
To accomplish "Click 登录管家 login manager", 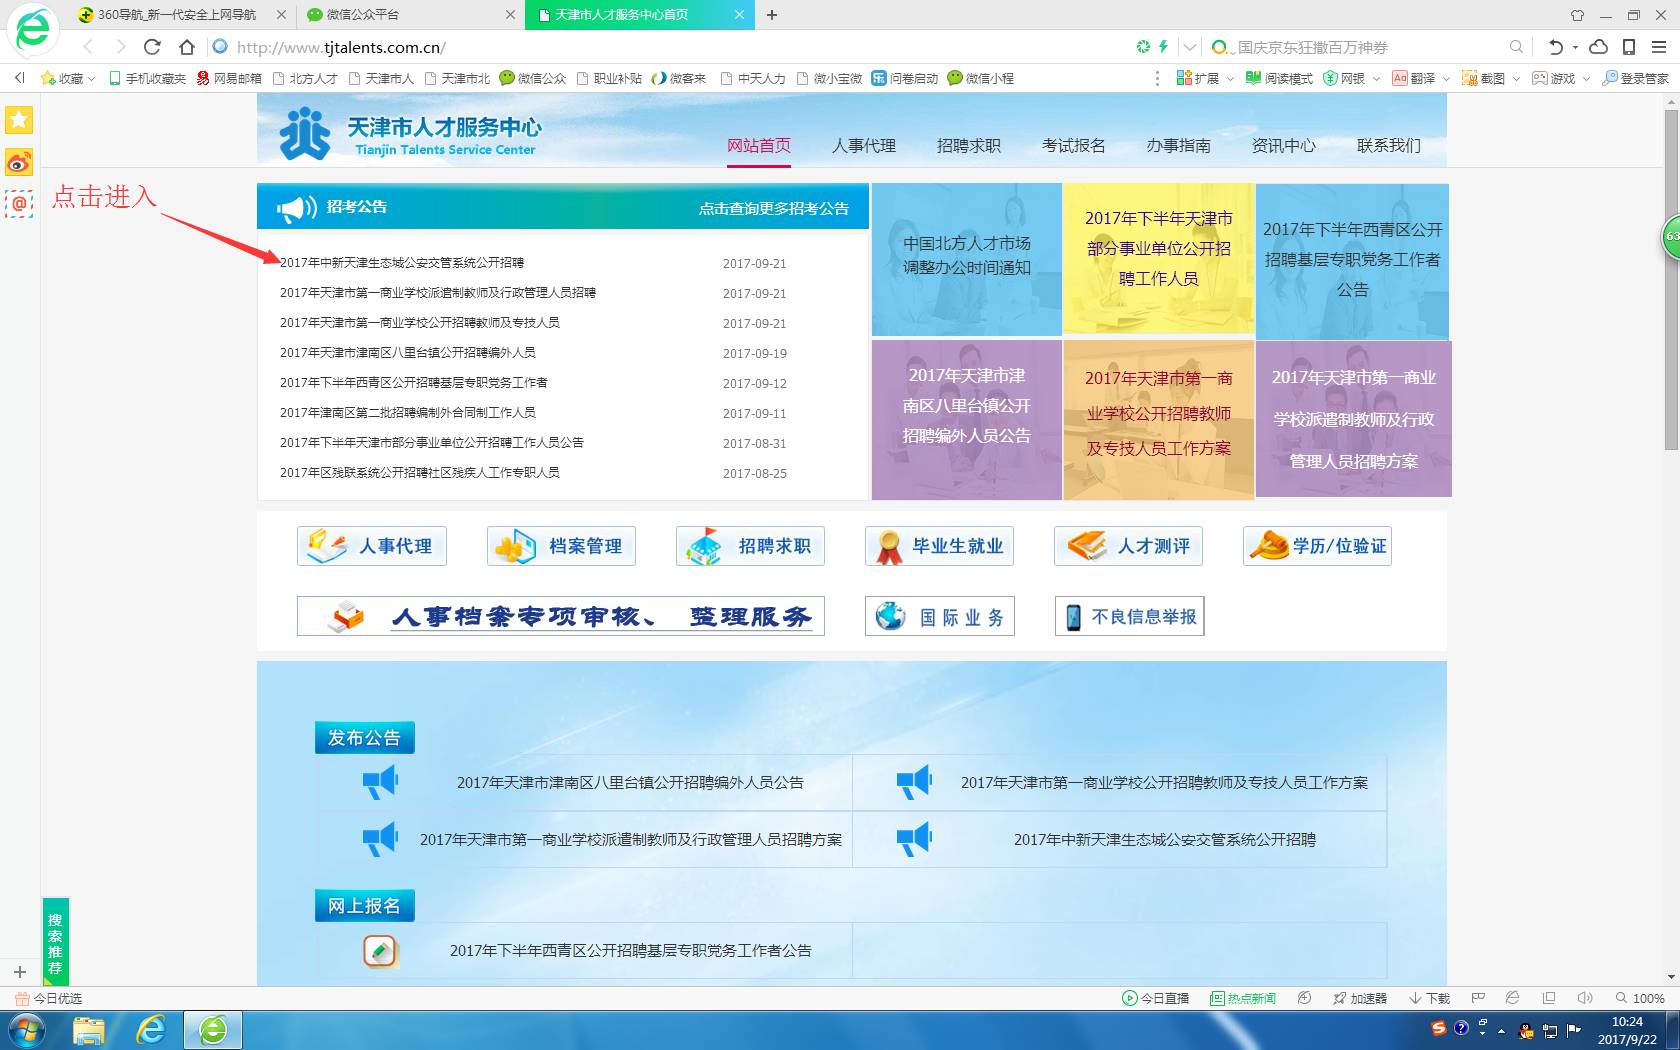I will click(x=1635, y=78).
